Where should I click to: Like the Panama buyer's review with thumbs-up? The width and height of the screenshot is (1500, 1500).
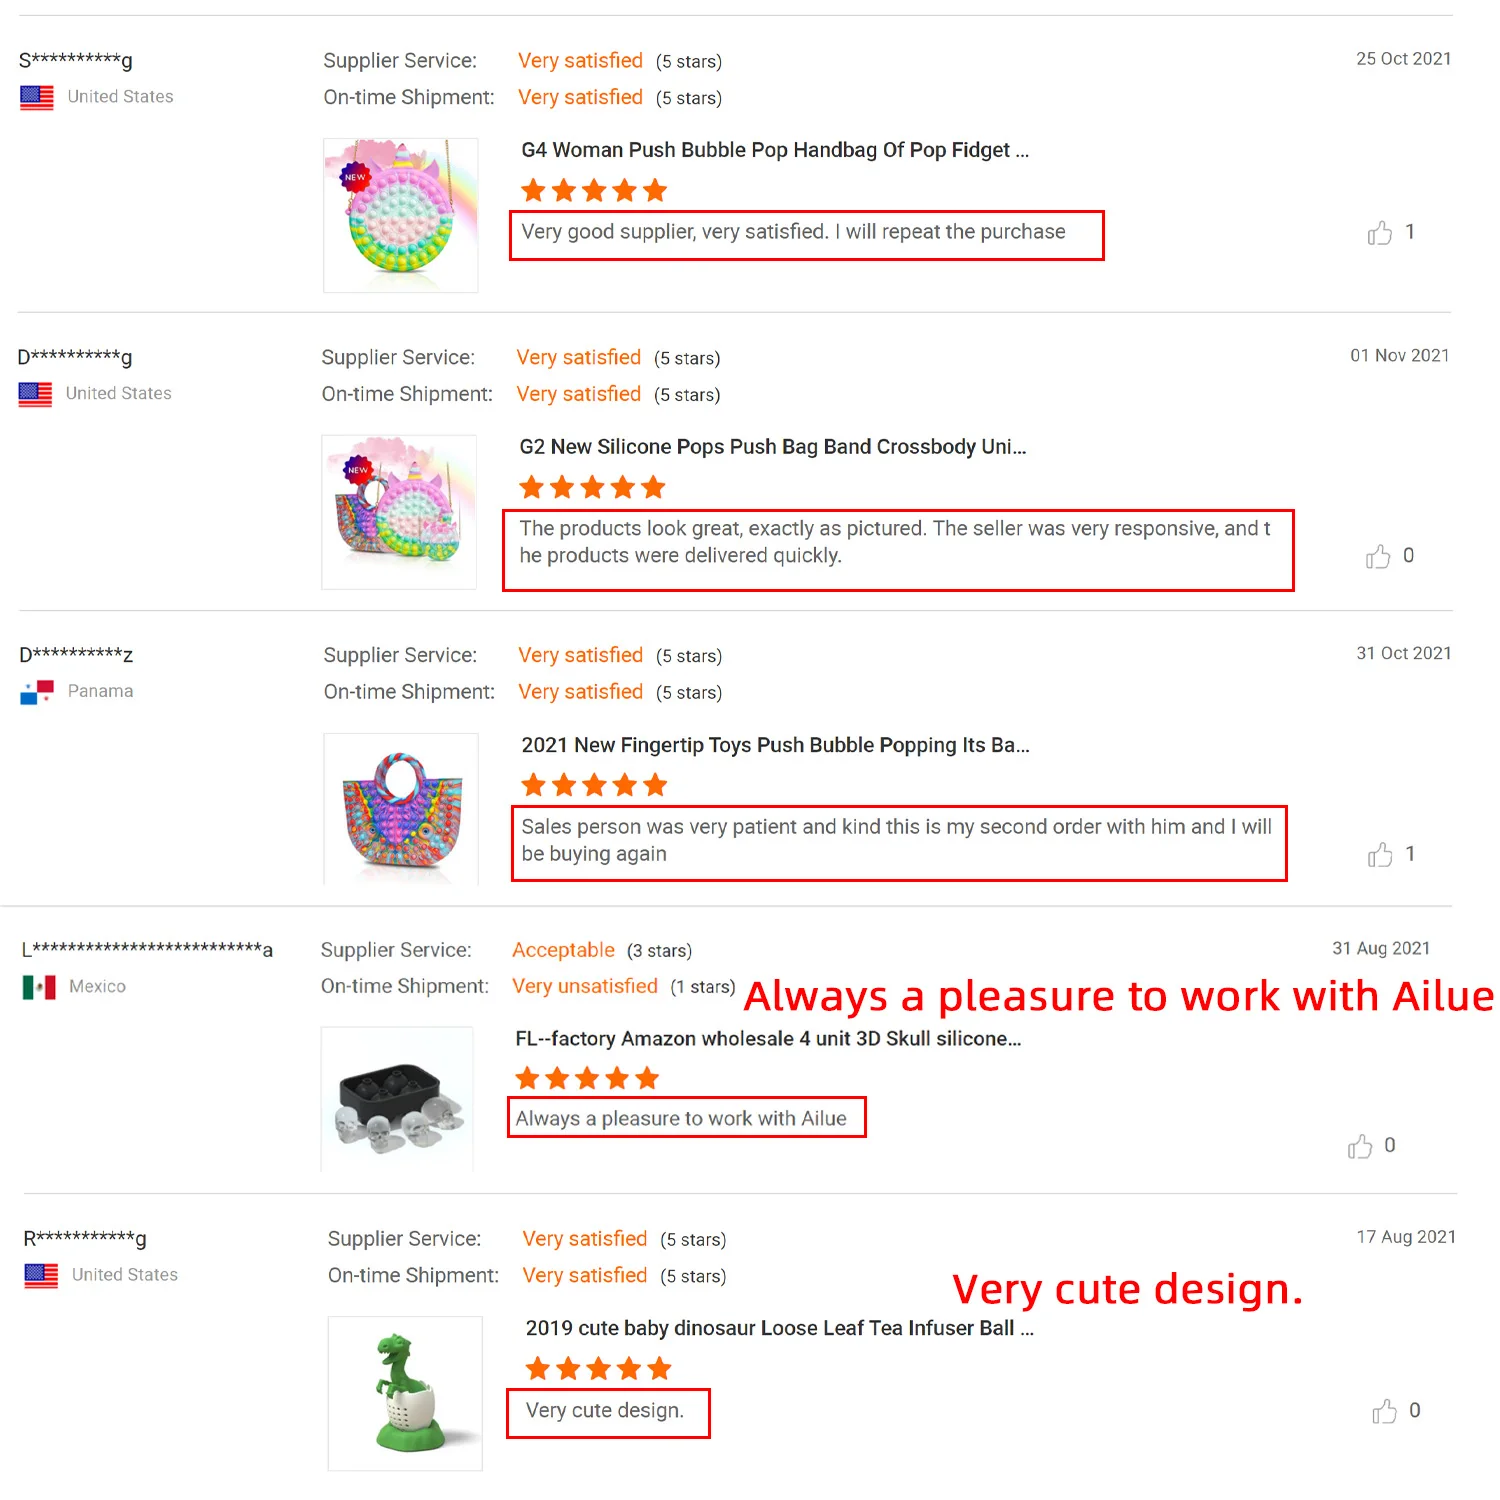pyautogui.click(x=1380, y=855)
